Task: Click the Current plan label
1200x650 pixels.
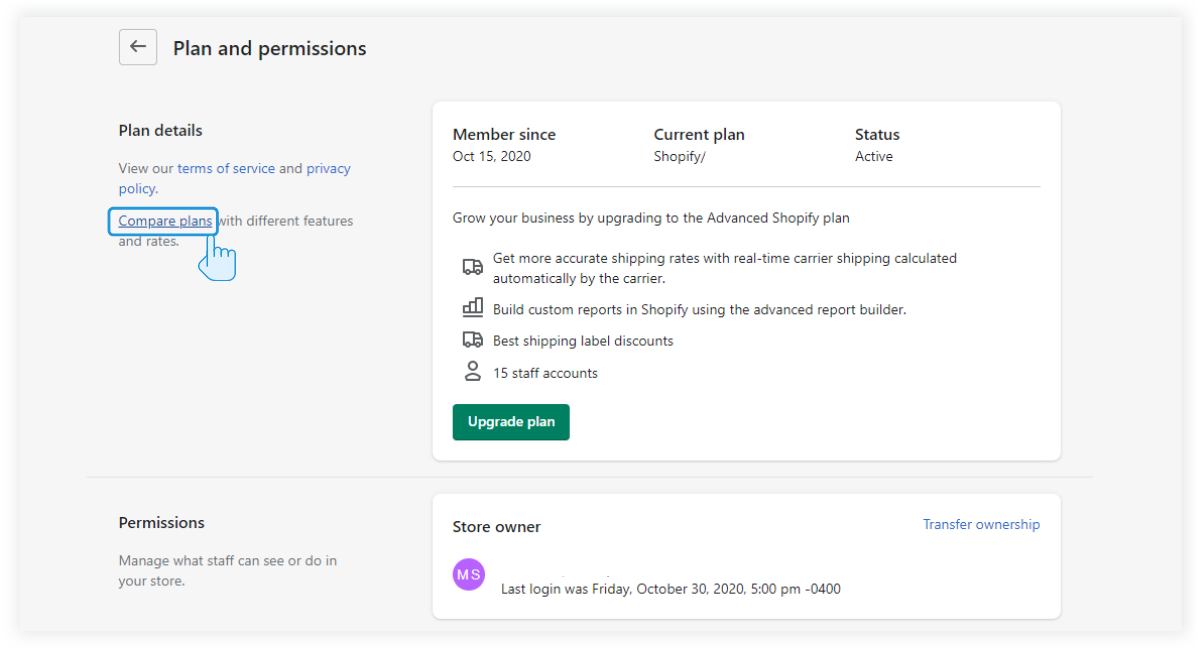Action: (x=699, y=134)
